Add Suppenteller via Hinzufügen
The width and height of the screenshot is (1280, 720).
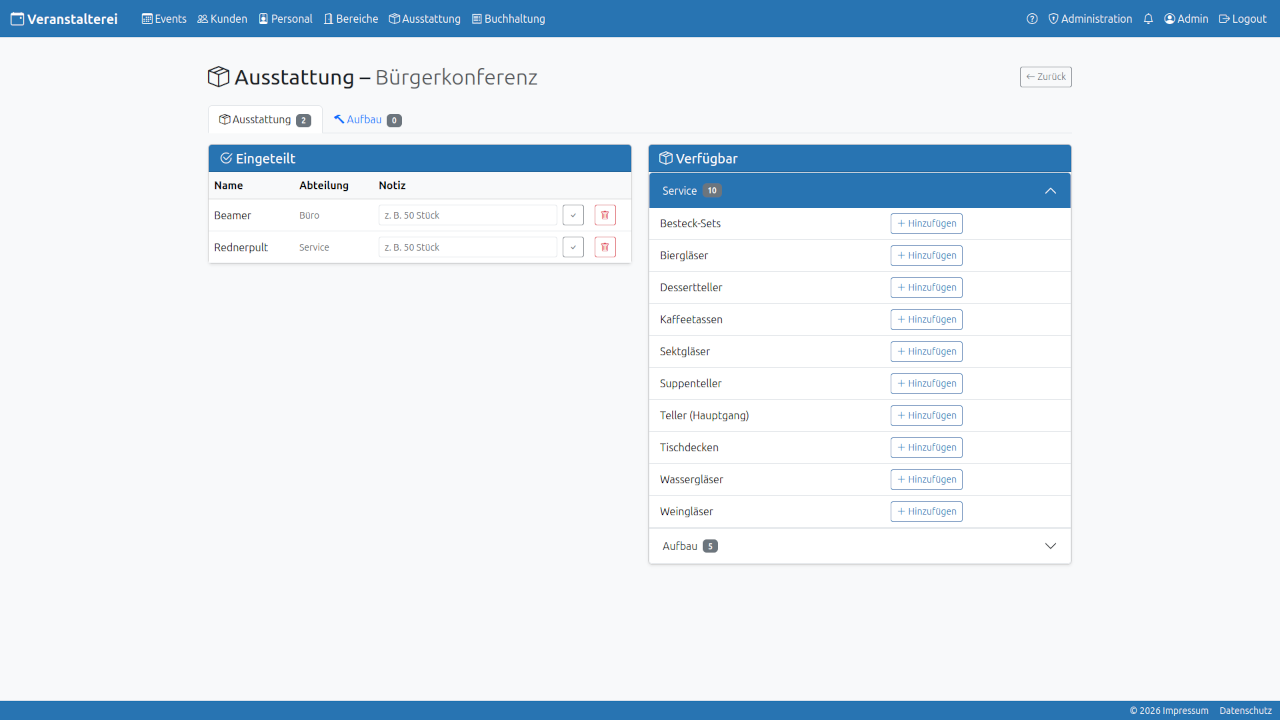[x=927, y=384]
